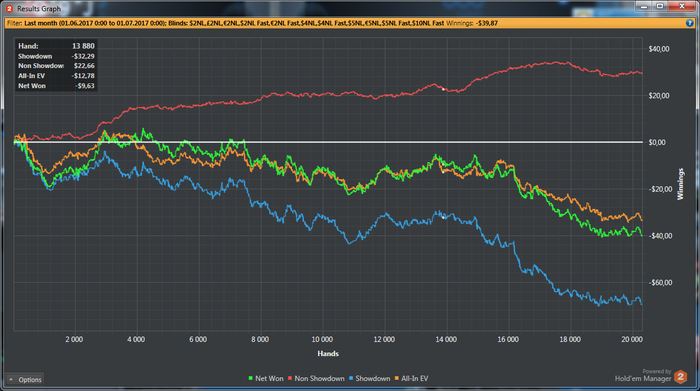The width and height of the screenshot is (700, 391).
Task: Click the -$40,00 y-axis label
Action: point(660,236)
